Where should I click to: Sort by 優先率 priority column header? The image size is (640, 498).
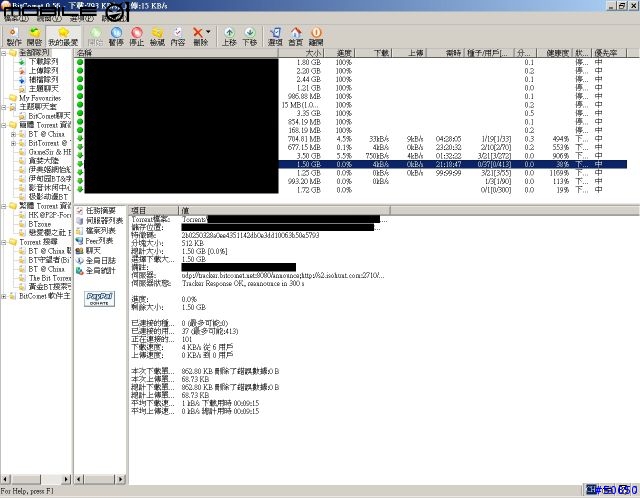(609, 53)
